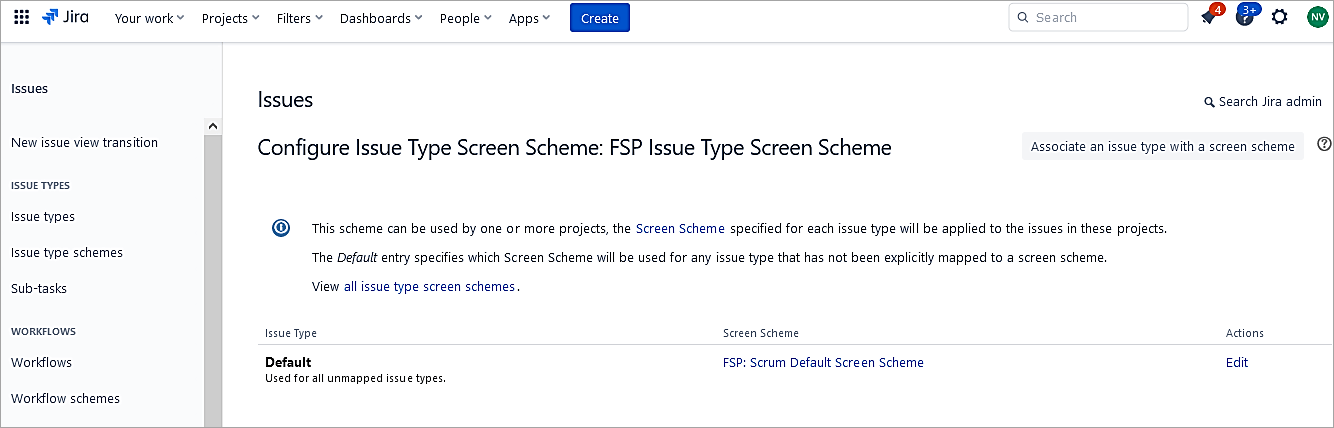Open the help question mark icon
Image resolution: width=1334 pixels, height=428 pixels.
[x=1244, y=18]
